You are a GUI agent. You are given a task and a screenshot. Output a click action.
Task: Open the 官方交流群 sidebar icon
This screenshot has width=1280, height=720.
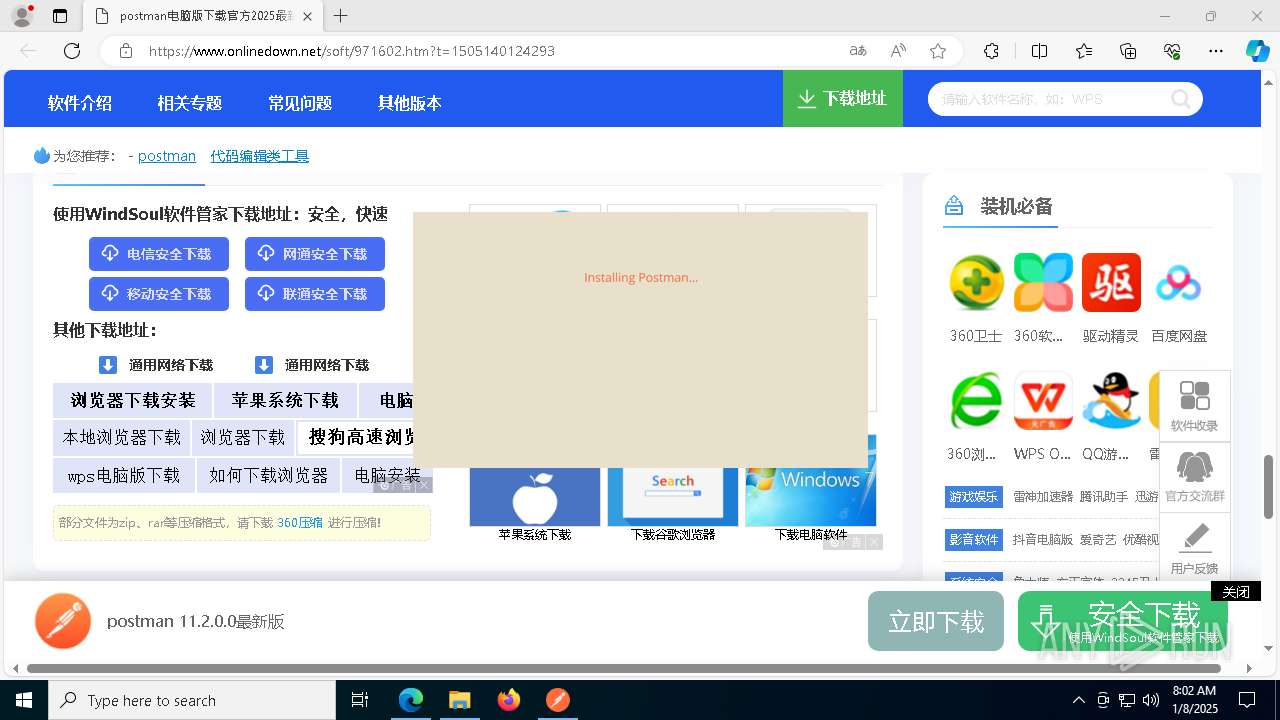[1194, 477]
